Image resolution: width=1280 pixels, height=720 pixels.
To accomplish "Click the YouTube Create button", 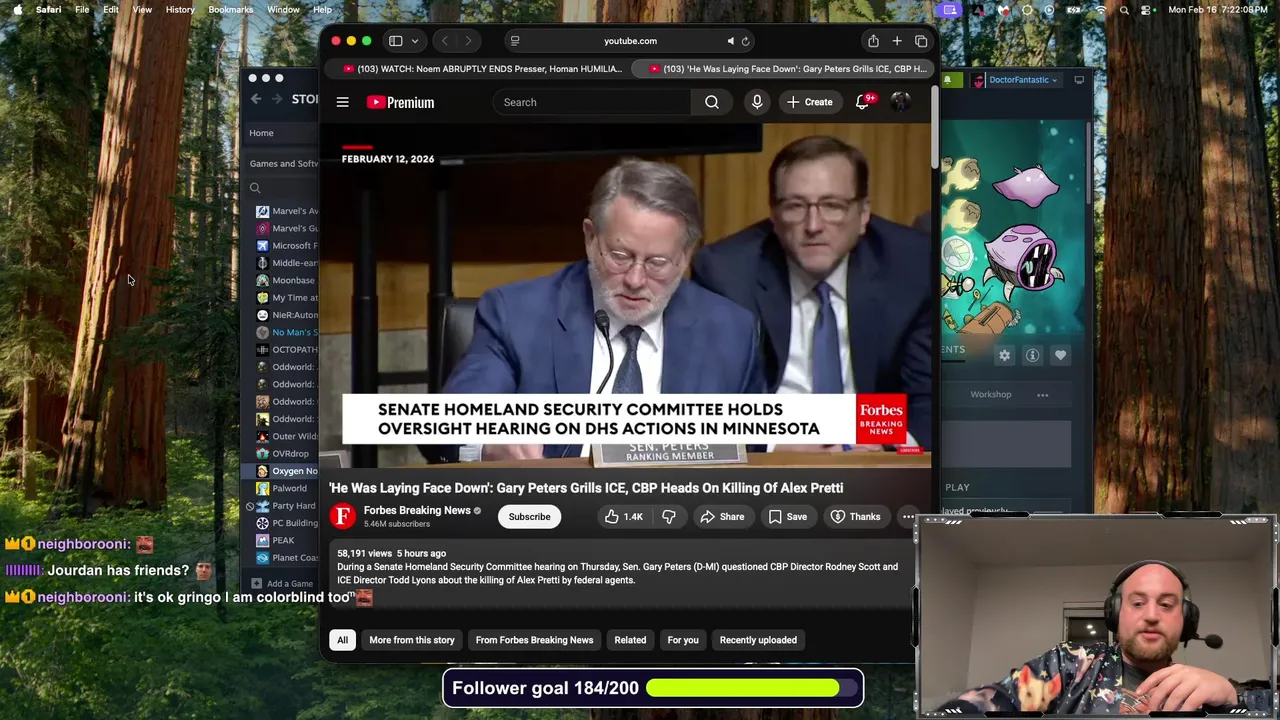I will click(810, 102).
